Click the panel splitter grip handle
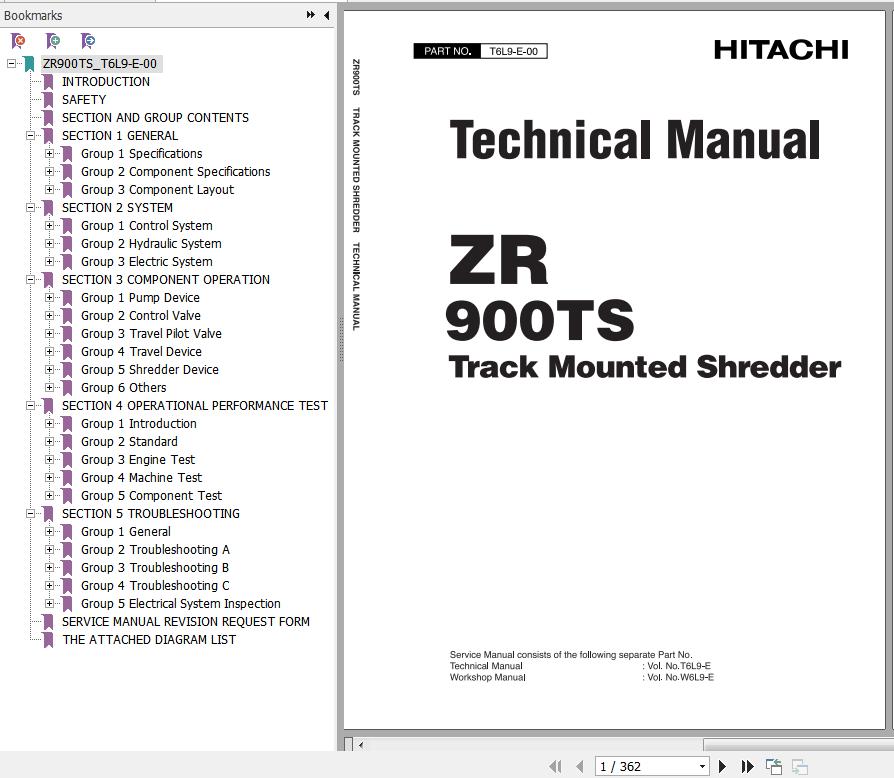894x778 pixels. coord(341,341)
